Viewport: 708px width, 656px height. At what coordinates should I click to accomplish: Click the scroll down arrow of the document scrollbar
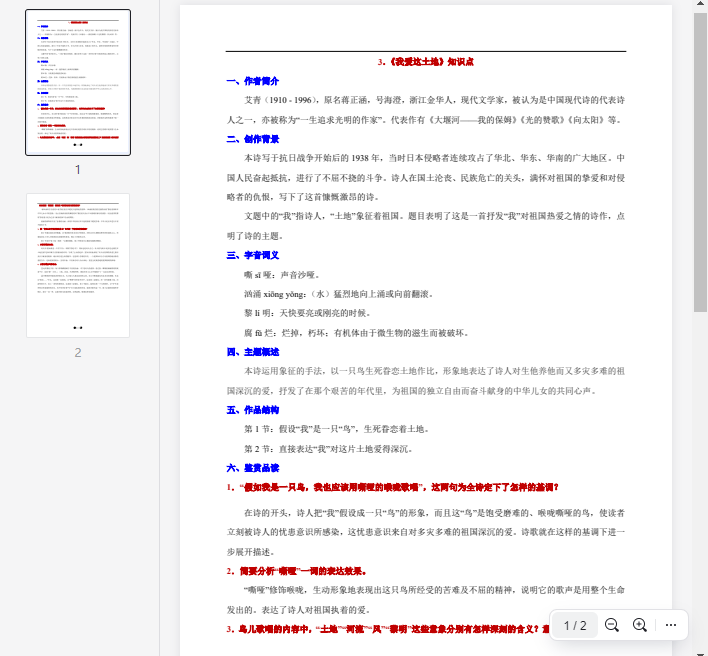coord(701,650)
